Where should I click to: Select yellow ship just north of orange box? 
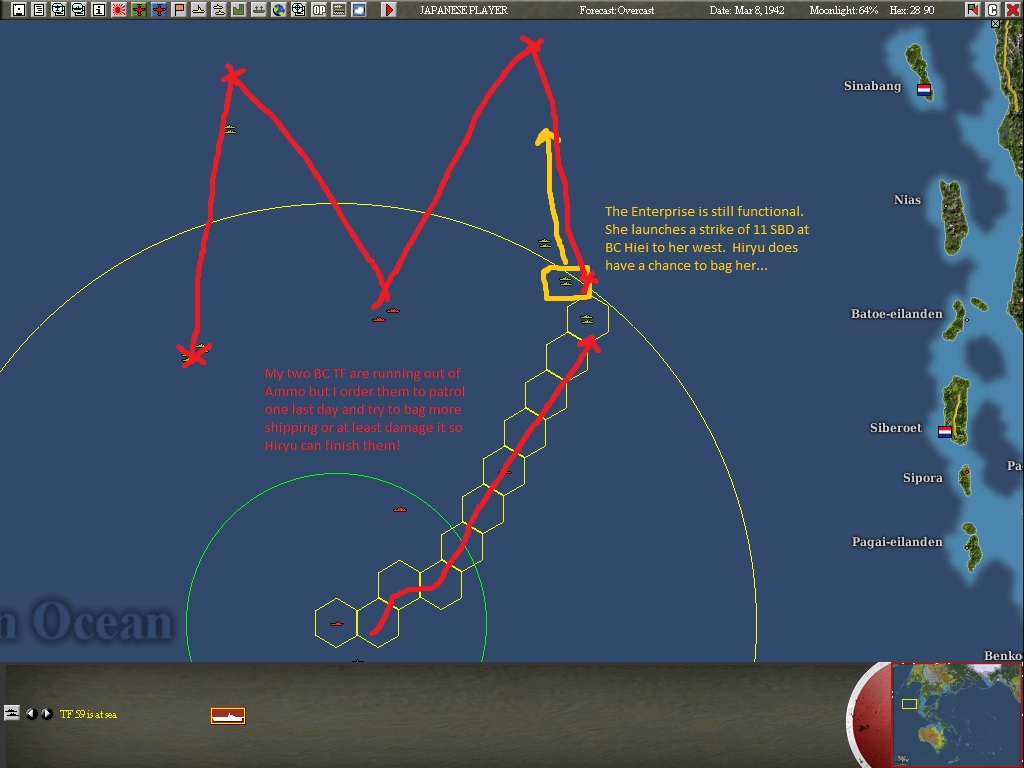(545, 244)
